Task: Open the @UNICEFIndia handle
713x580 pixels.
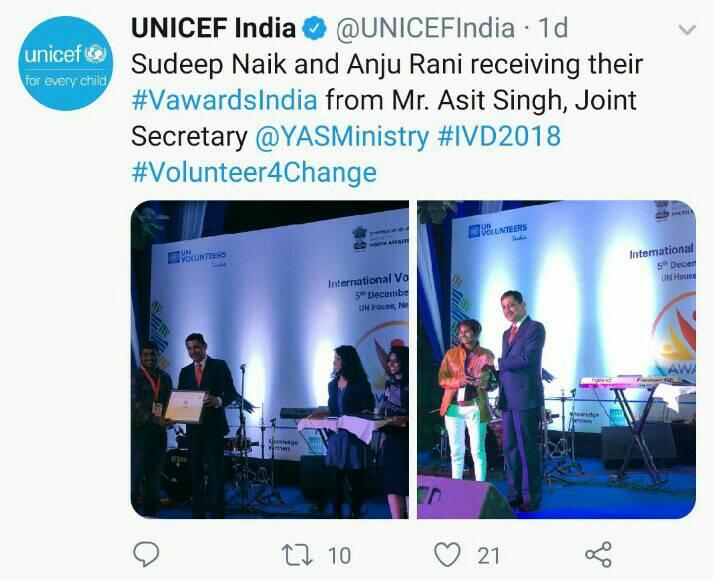Action: pos(425,28)
